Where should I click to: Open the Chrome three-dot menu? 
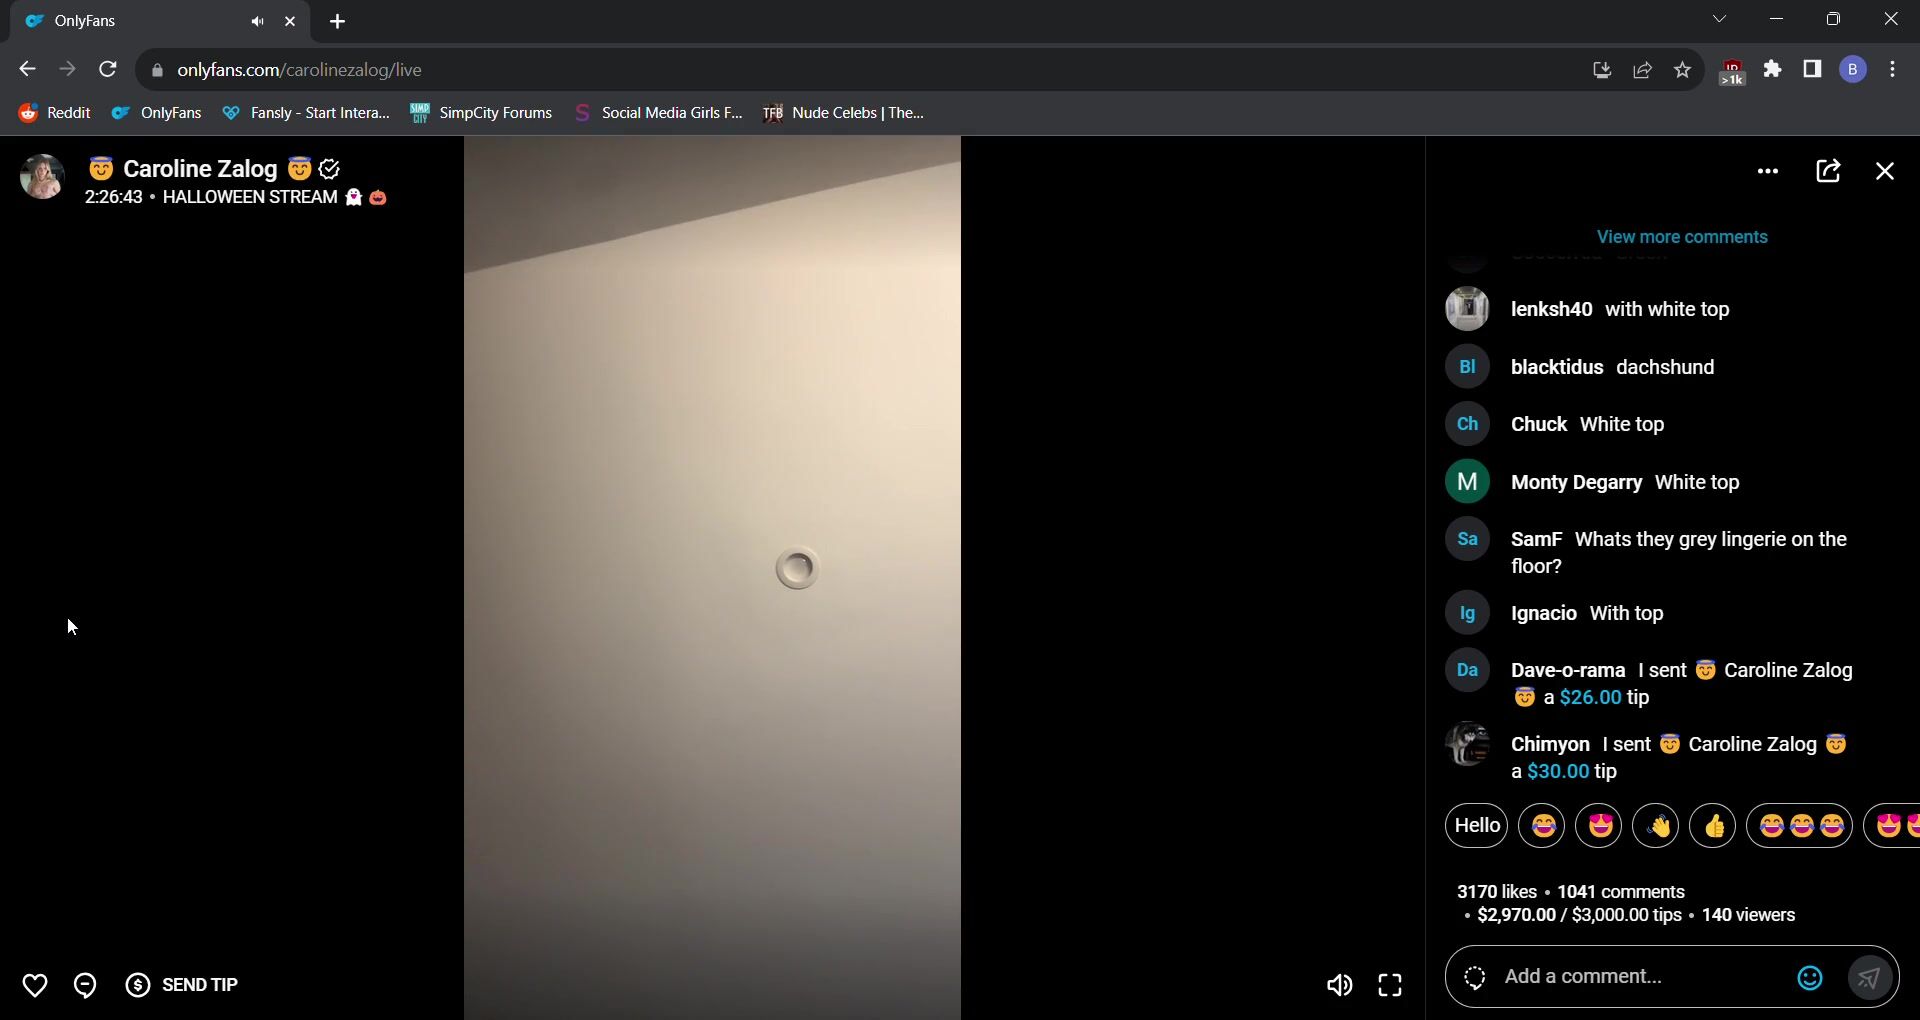point(1892,70)
